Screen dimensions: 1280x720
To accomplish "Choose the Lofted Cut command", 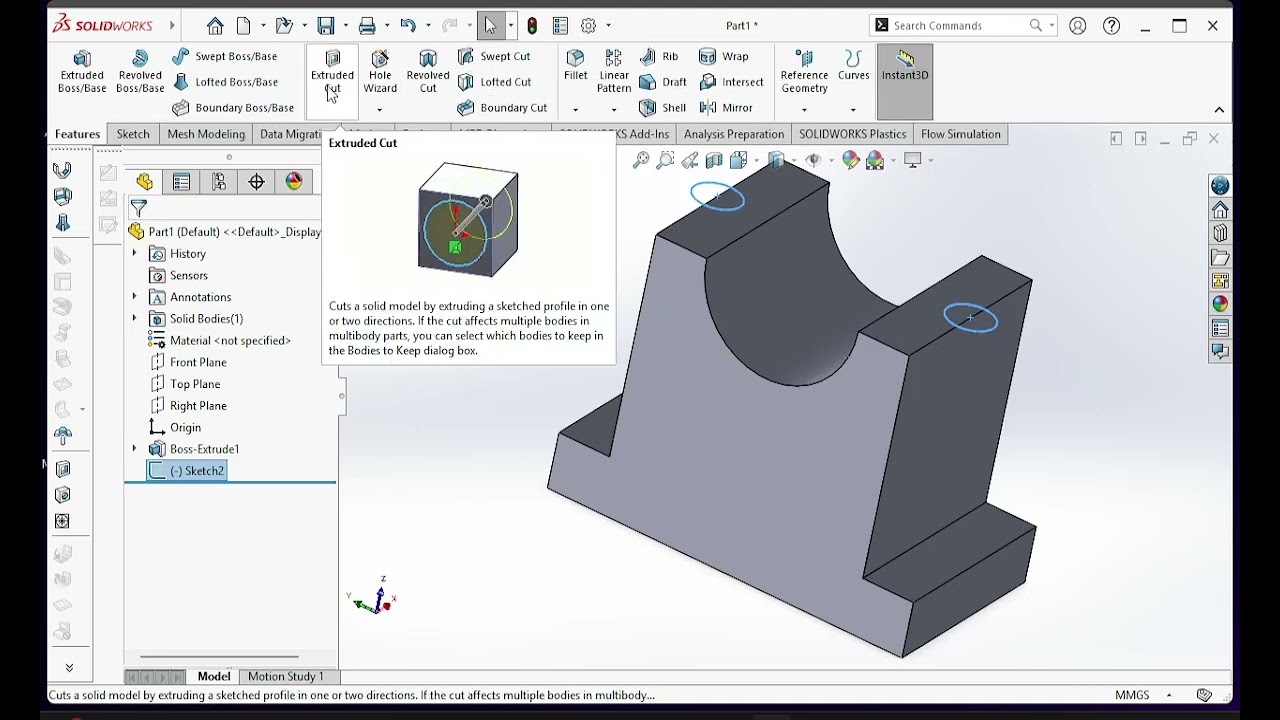I will [x=494, y=82].
